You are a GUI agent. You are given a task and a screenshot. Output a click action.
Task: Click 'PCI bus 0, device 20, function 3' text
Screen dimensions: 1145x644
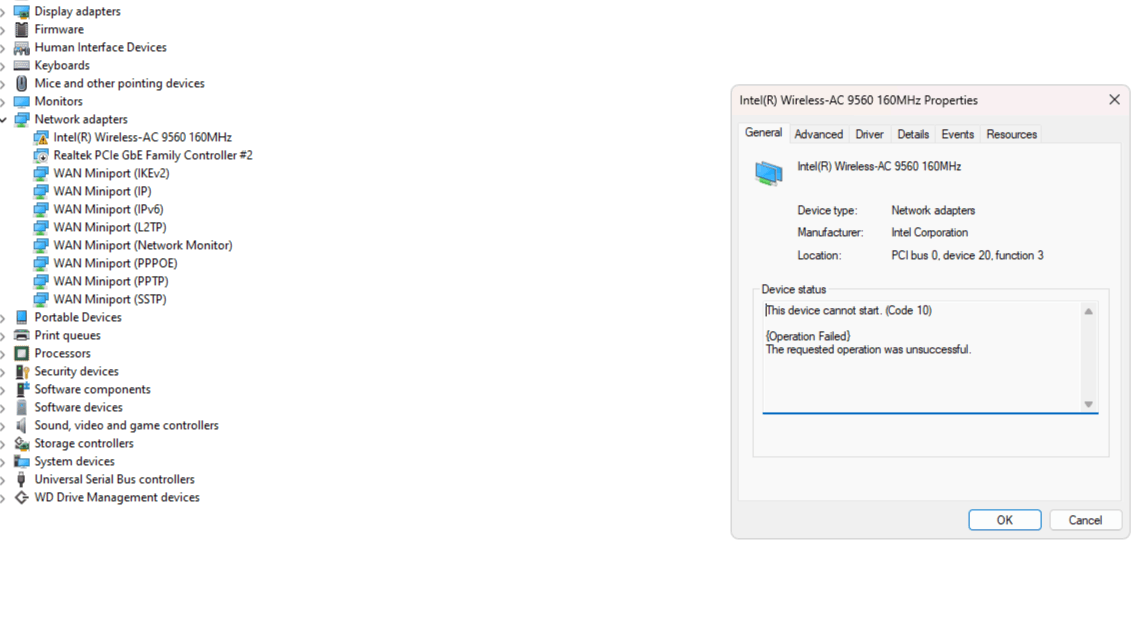tap(967, 256)
